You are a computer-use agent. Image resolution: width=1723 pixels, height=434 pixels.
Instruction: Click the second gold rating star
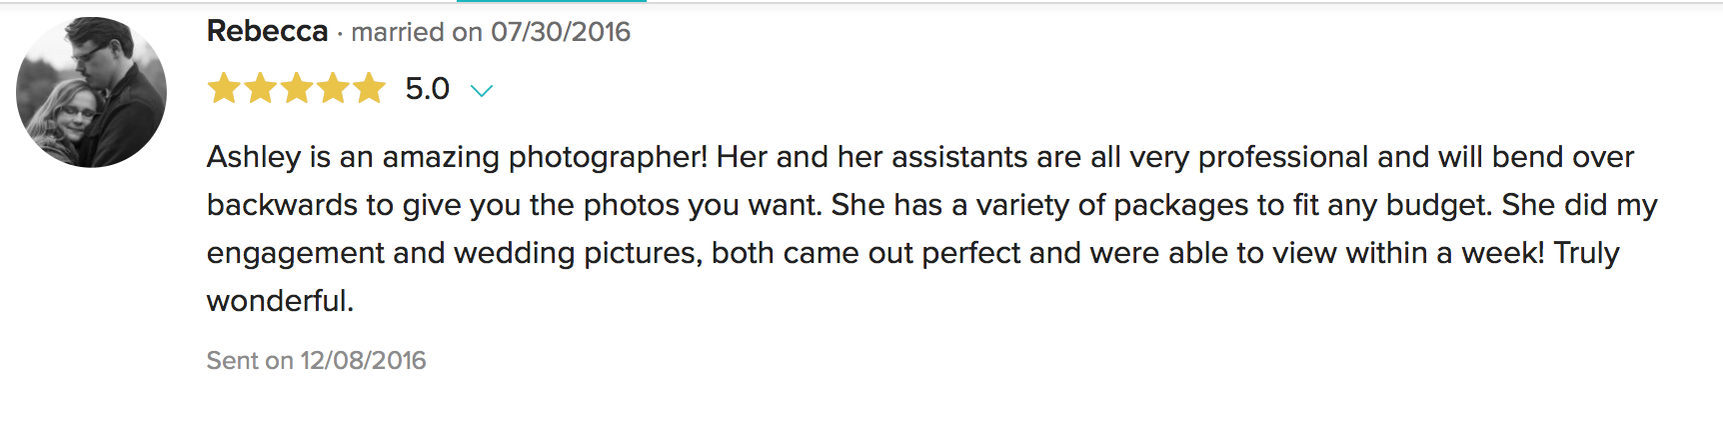pos(260,88)
